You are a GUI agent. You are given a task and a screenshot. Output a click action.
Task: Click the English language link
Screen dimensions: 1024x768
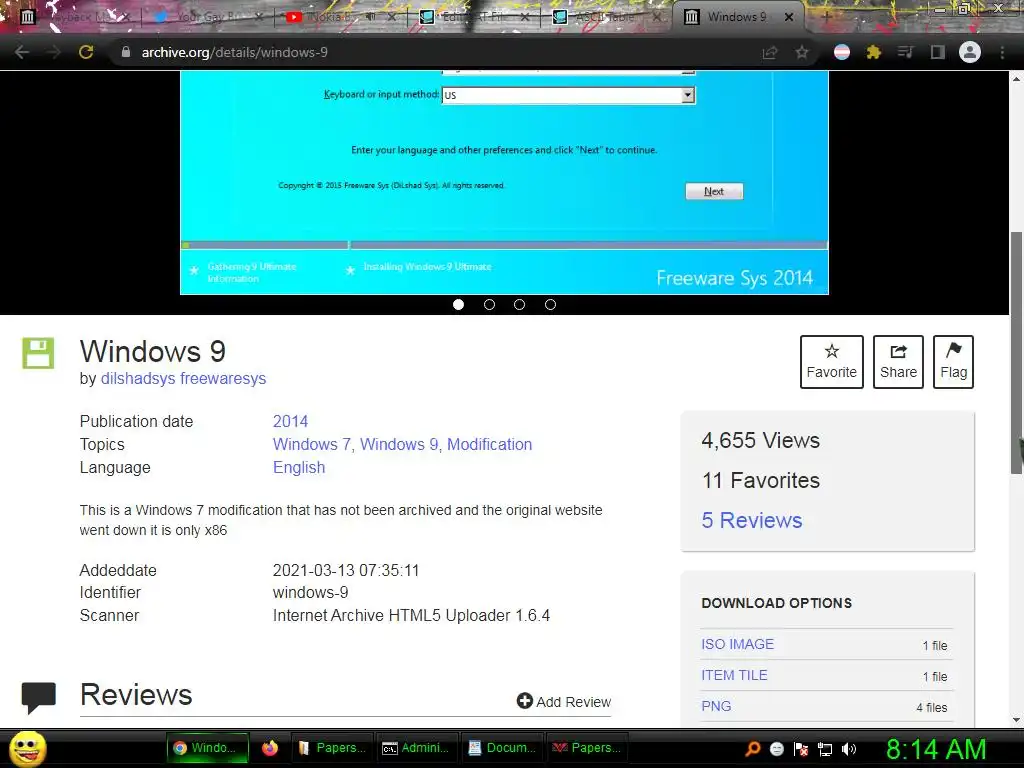click(x=299, y=468)
